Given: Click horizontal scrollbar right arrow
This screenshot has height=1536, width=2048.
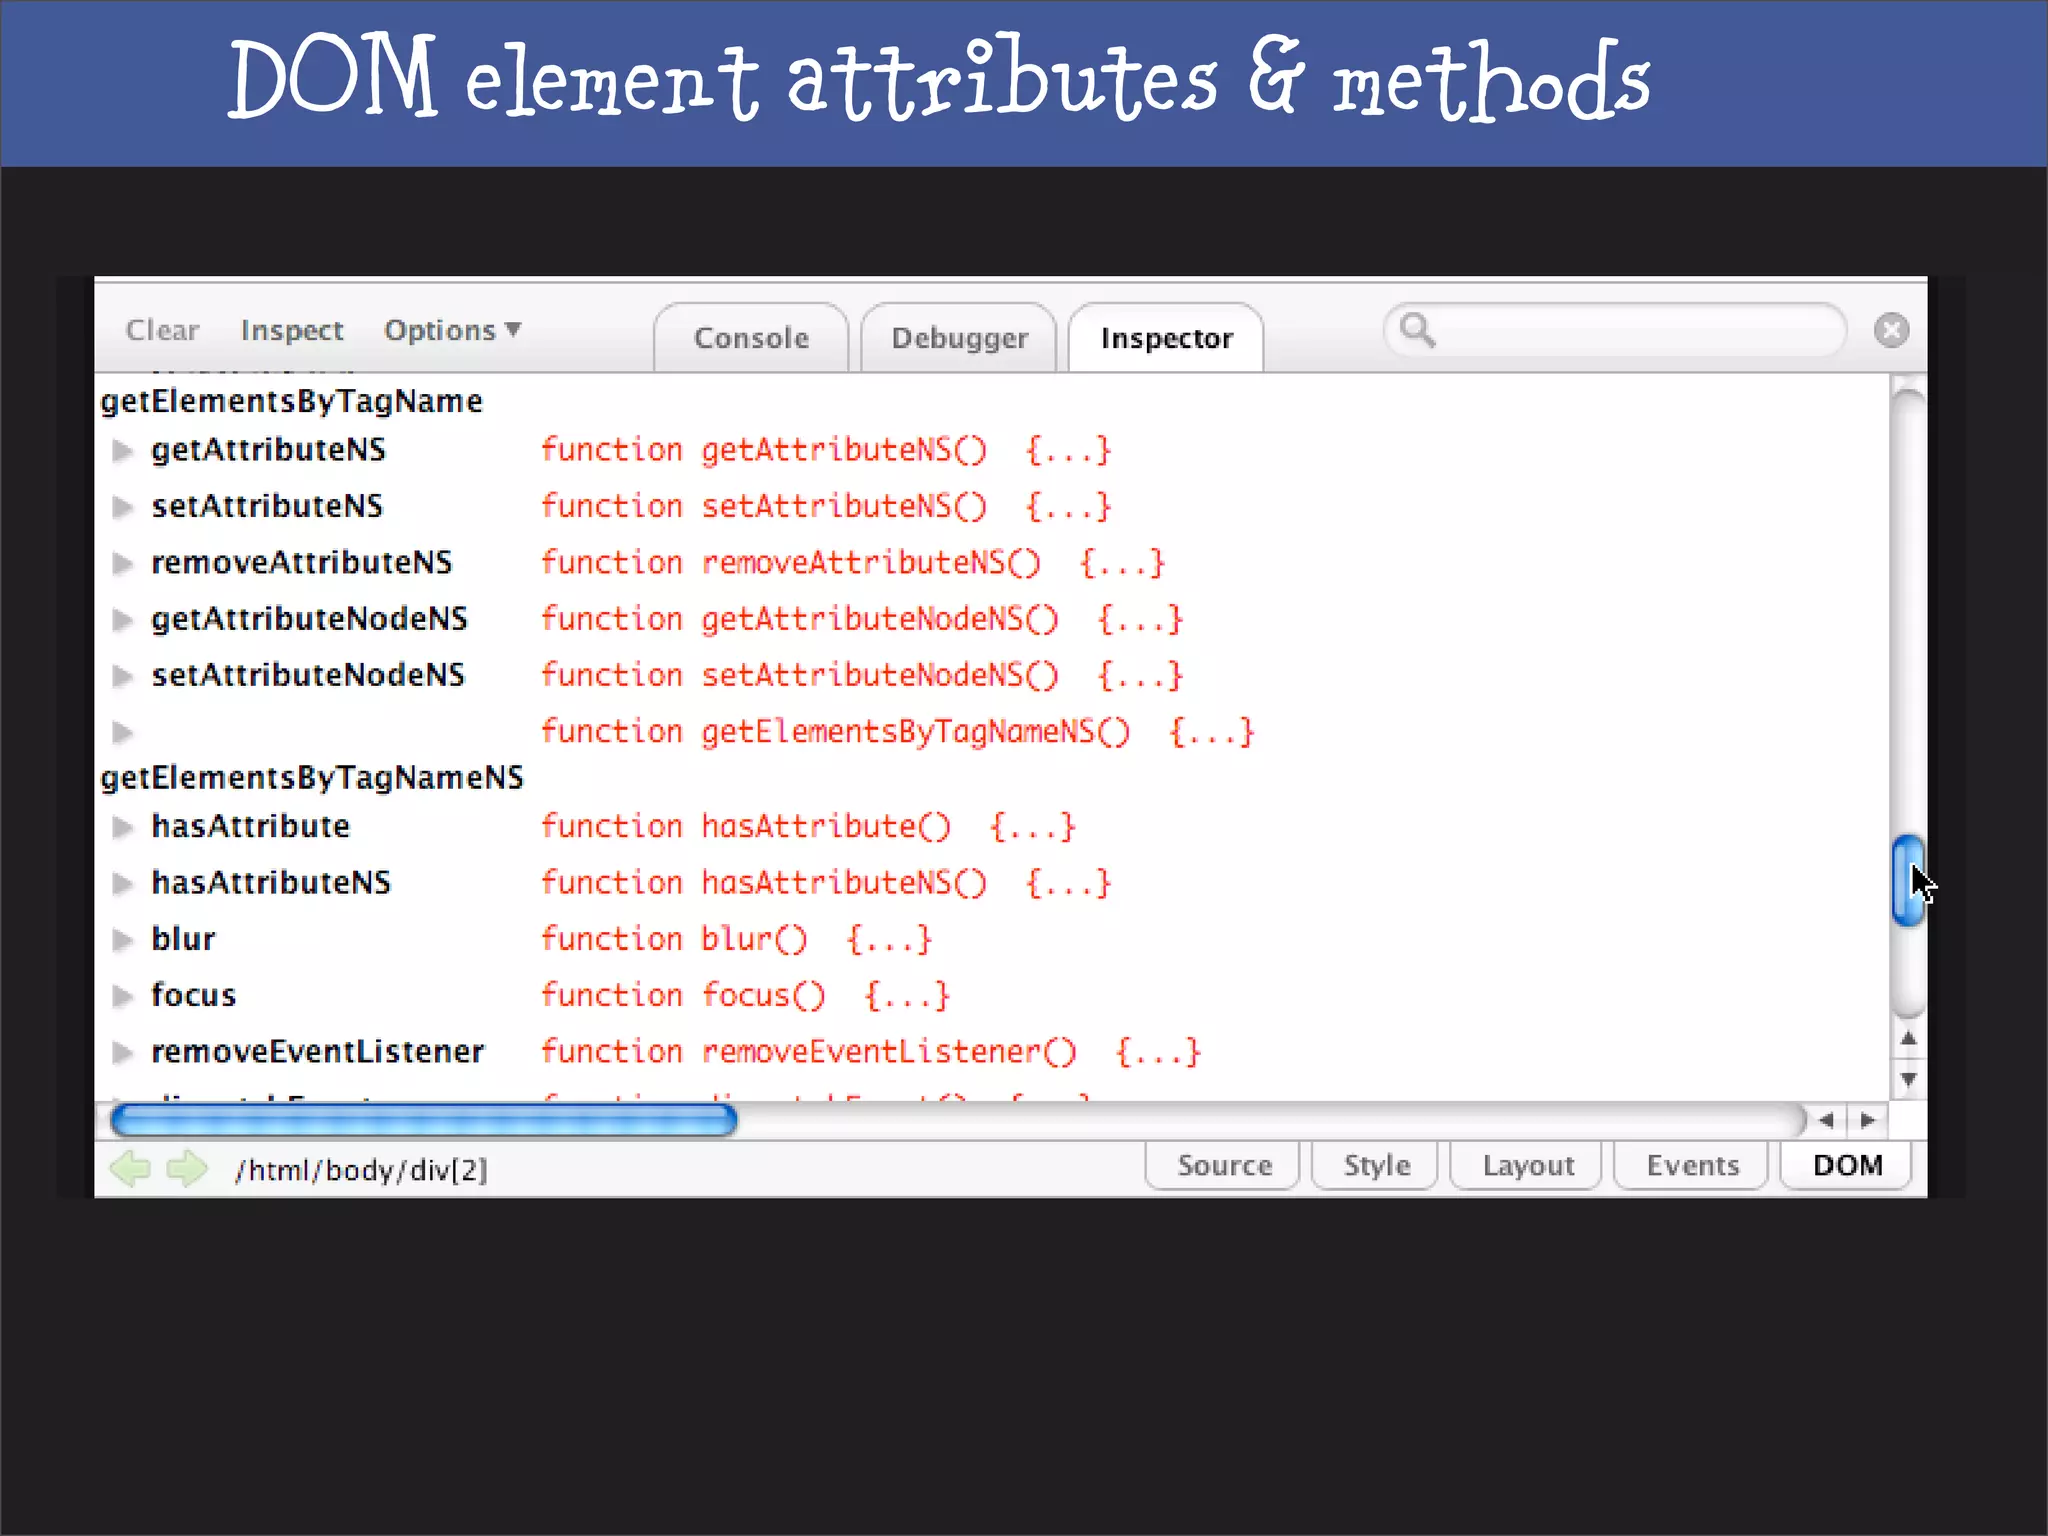Looking at the screenshot, I should (1868, 1120).
